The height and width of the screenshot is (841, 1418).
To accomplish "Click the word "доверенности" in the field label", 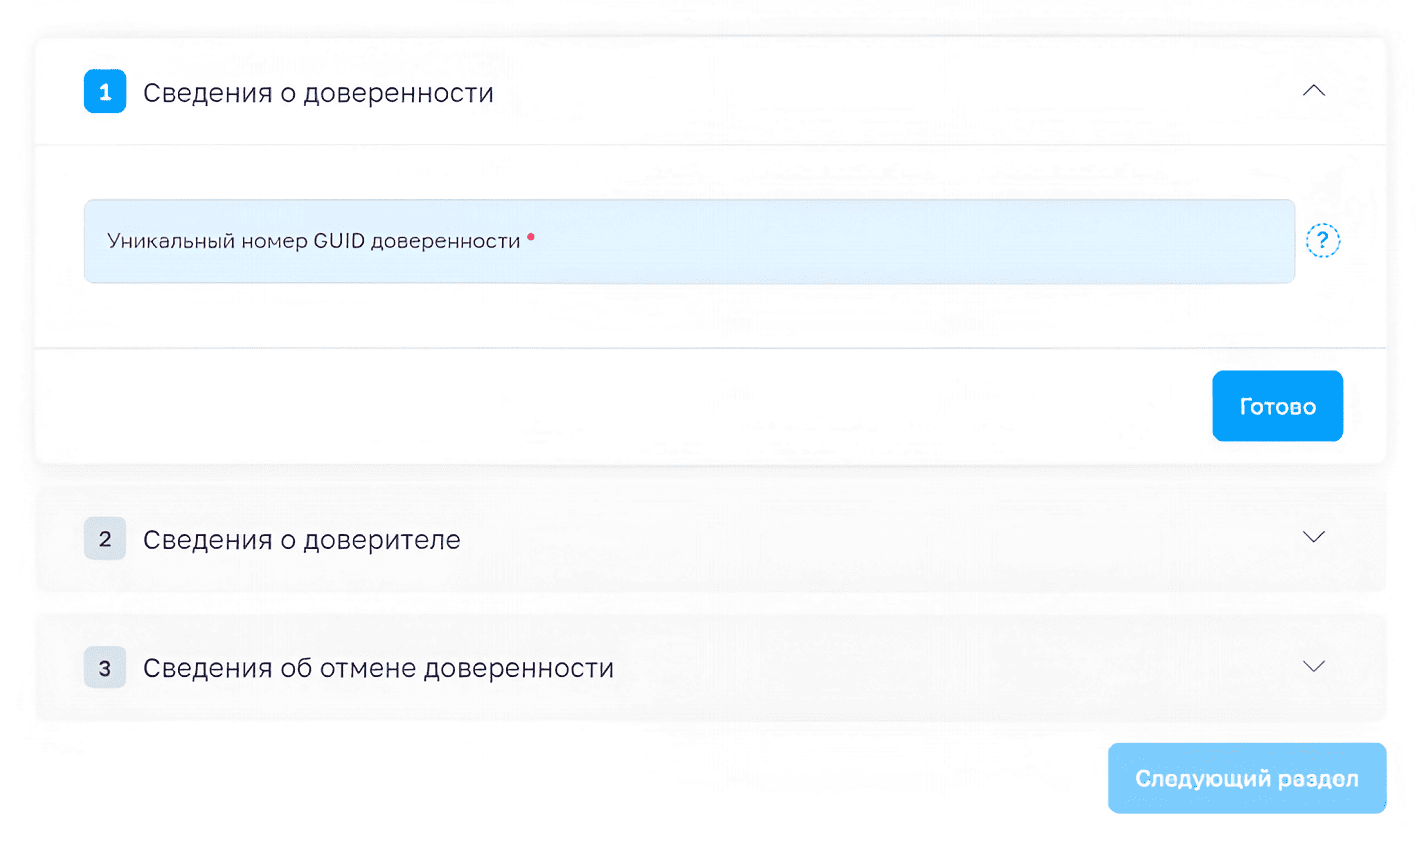I will (x=445, y=241).
